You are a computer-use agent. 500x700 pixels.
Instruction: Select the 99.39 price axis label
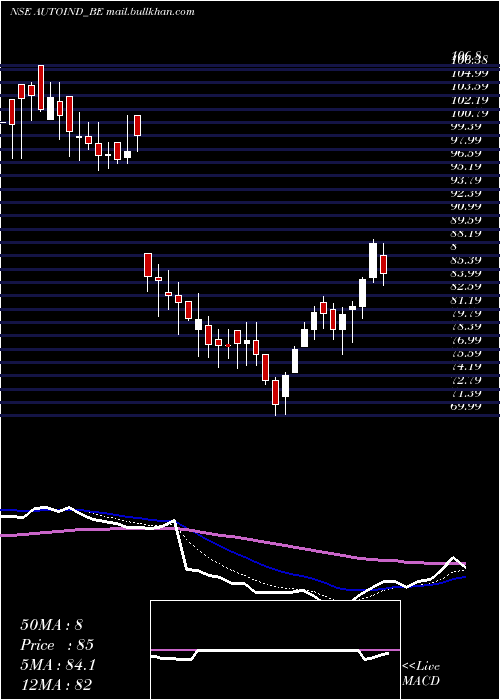pyautogui.click(x=467, y=127)
